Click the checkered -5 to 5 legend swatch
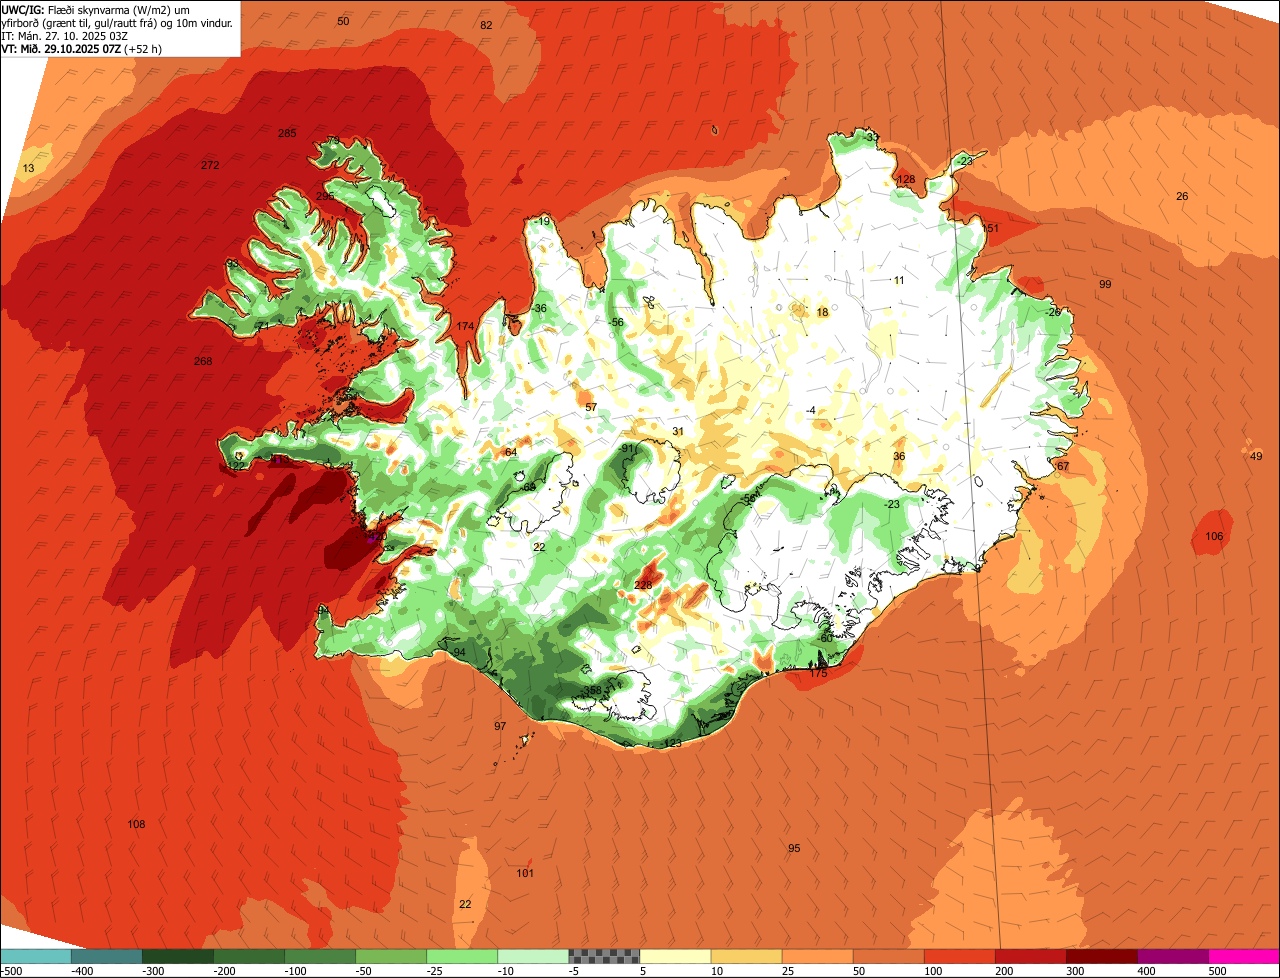The image size is (1280, 978). click(x=604, y=956)
